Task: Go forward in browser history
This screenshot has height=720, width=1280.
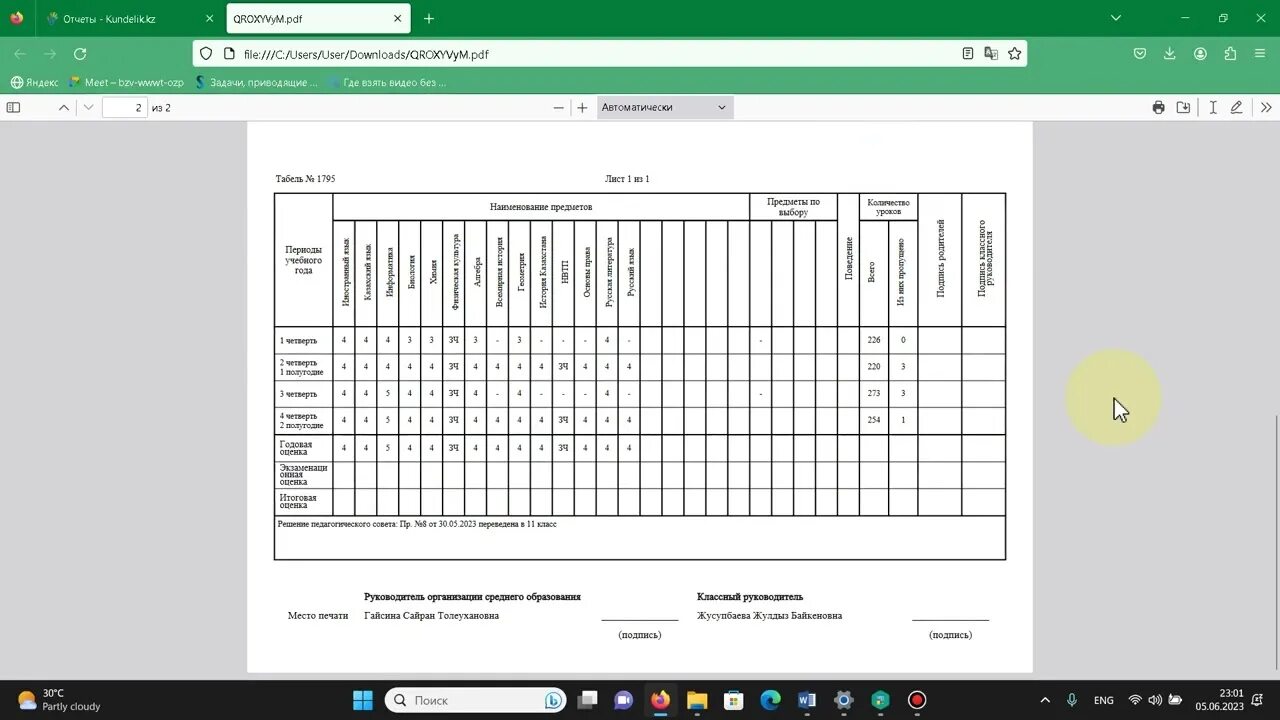Action: click(x=50, y=54)
